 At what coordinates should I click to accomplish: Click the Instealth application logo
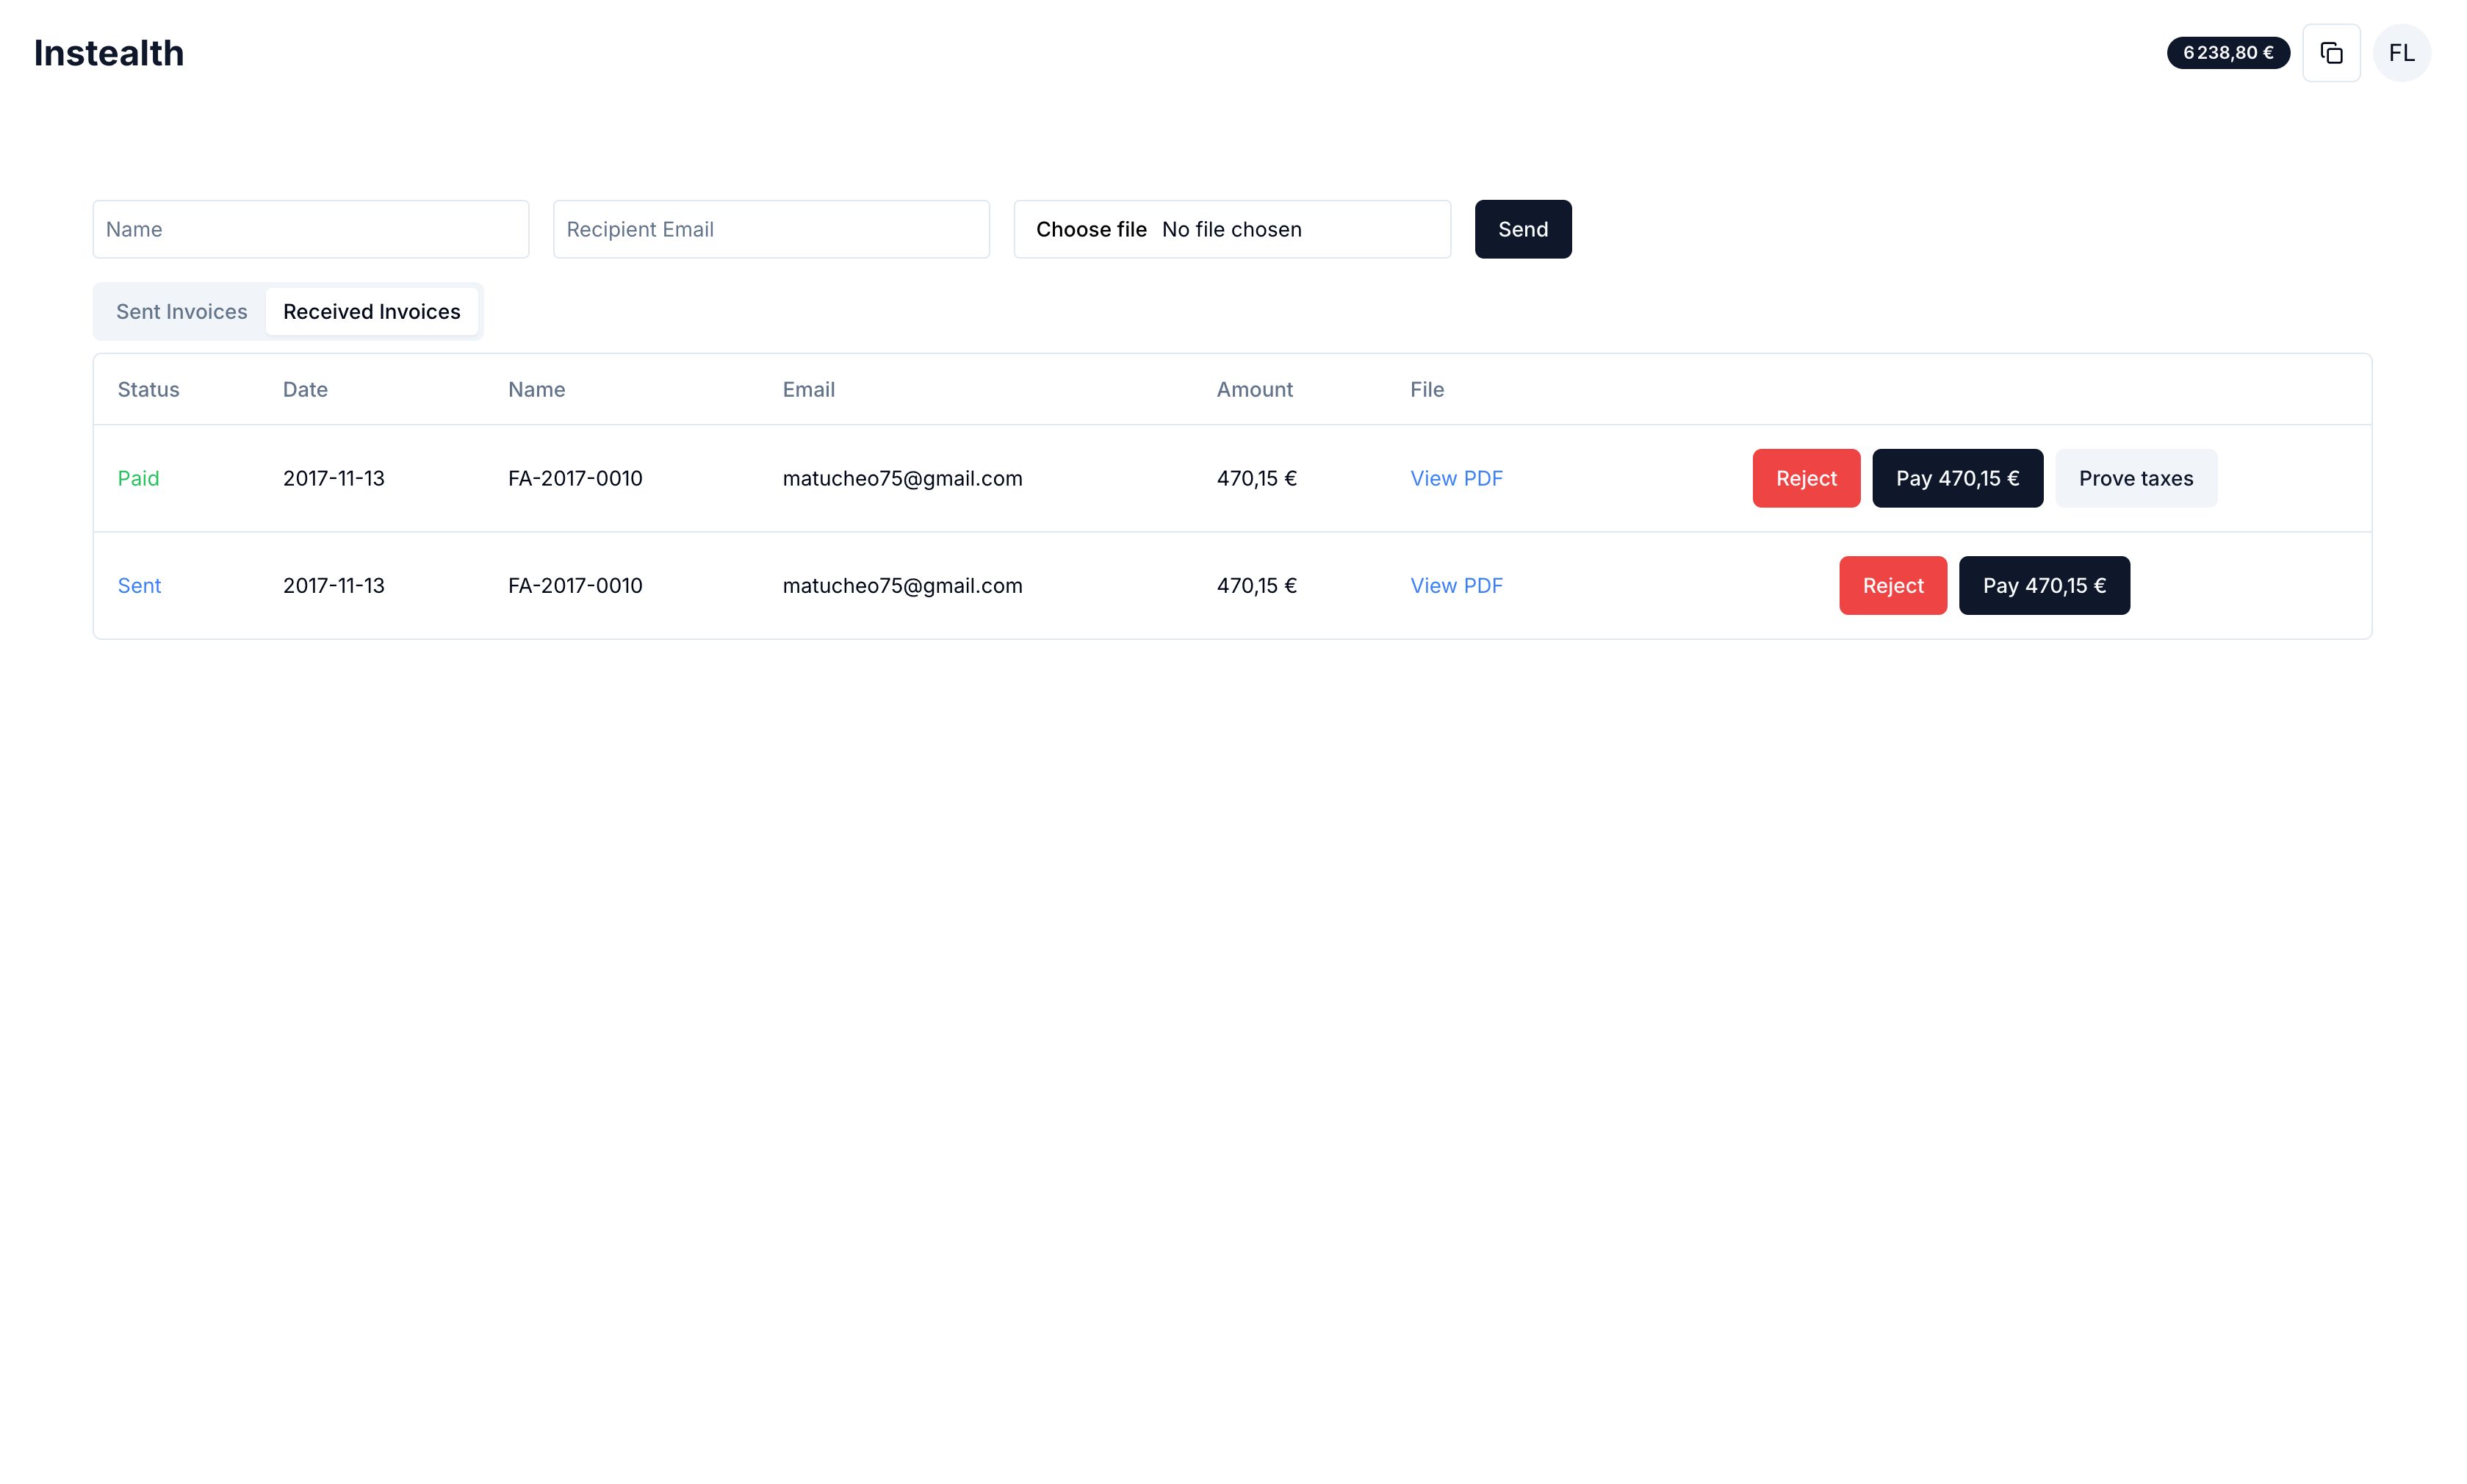(109, 53)
